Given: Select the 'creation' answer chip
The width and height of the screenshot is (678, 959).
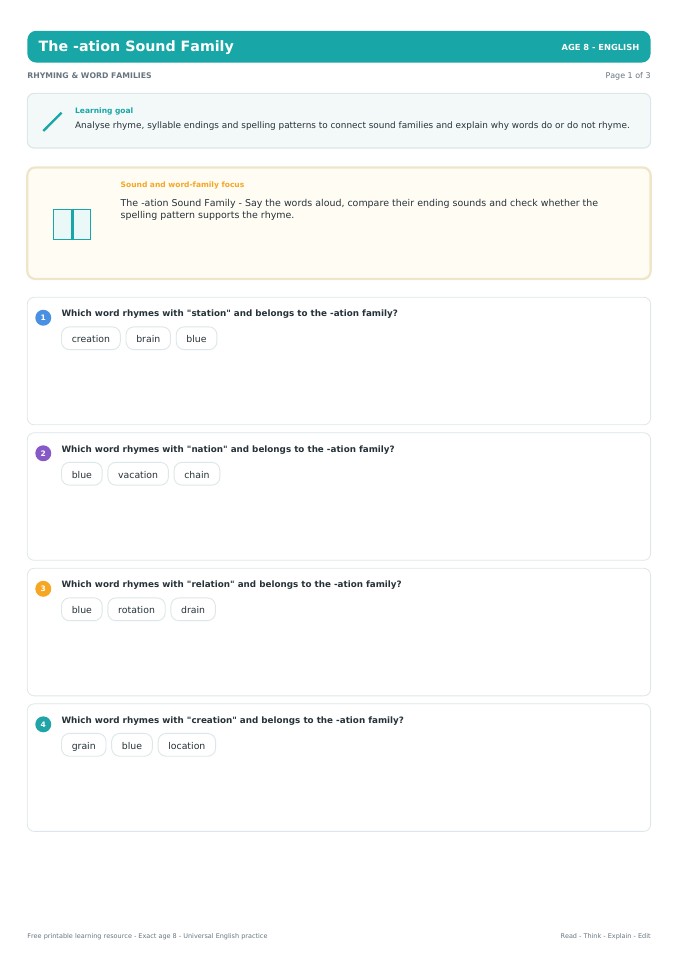Looking at the screenshot, I should coord(90,338).
